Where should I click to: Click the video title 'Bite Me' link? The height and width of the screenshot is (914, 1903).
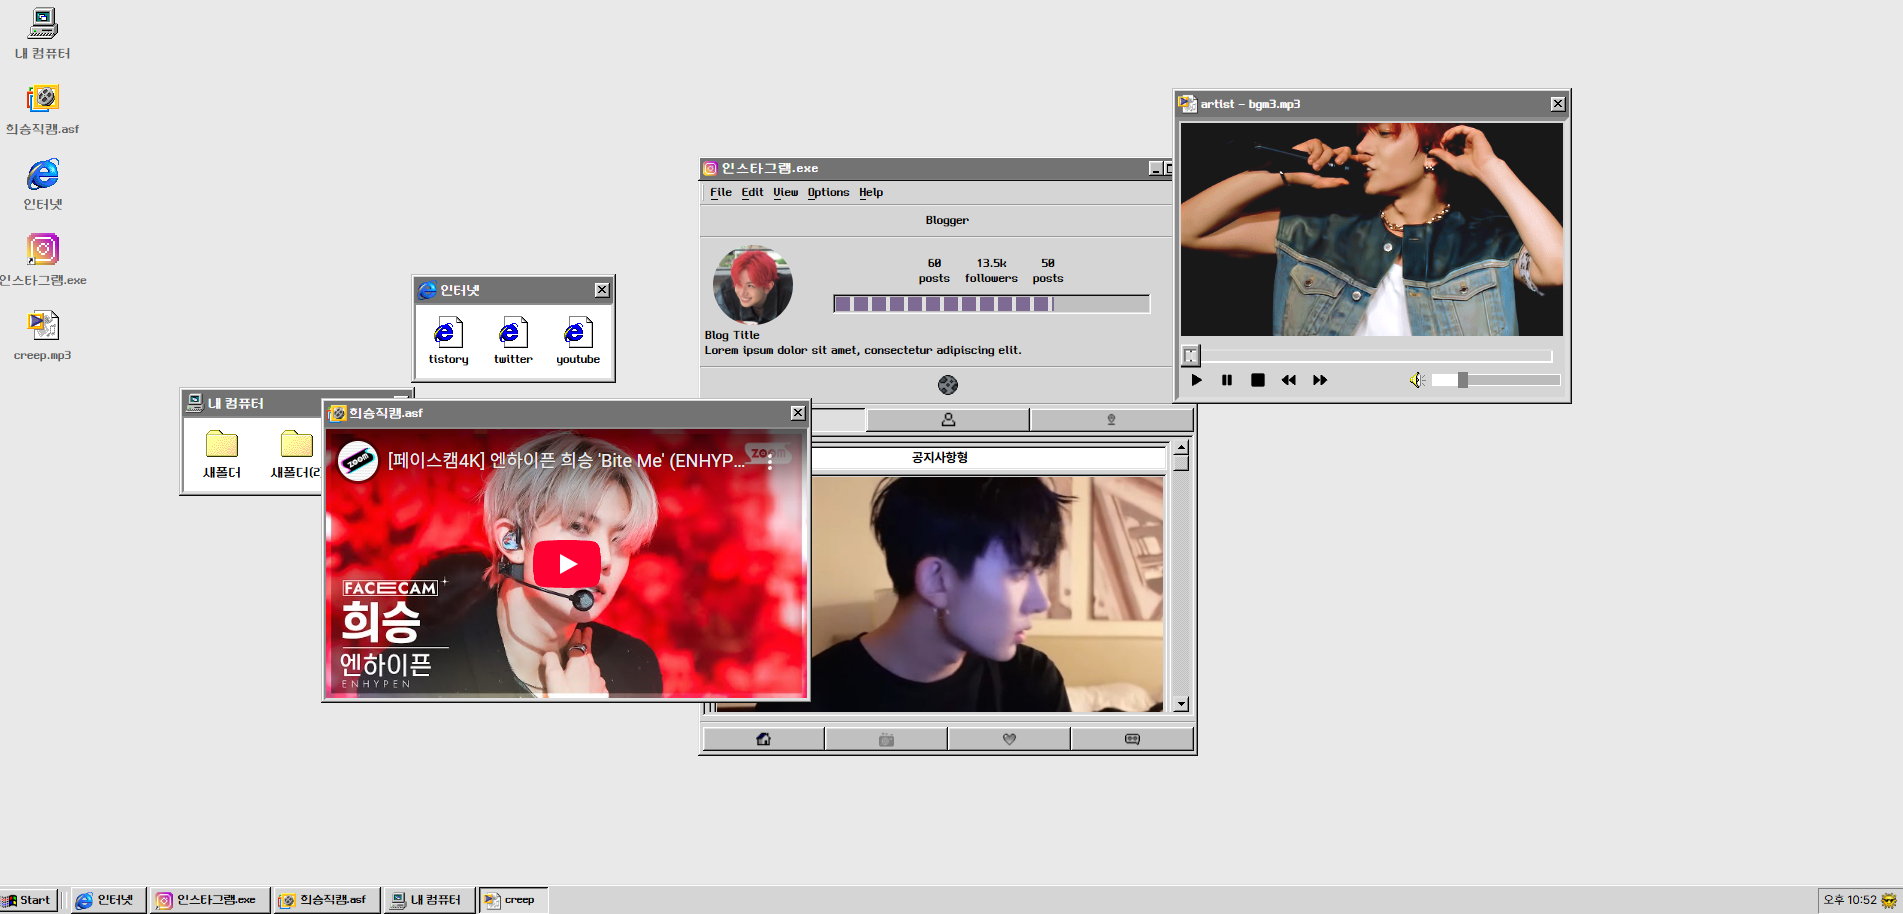click(x=566, y=460)
